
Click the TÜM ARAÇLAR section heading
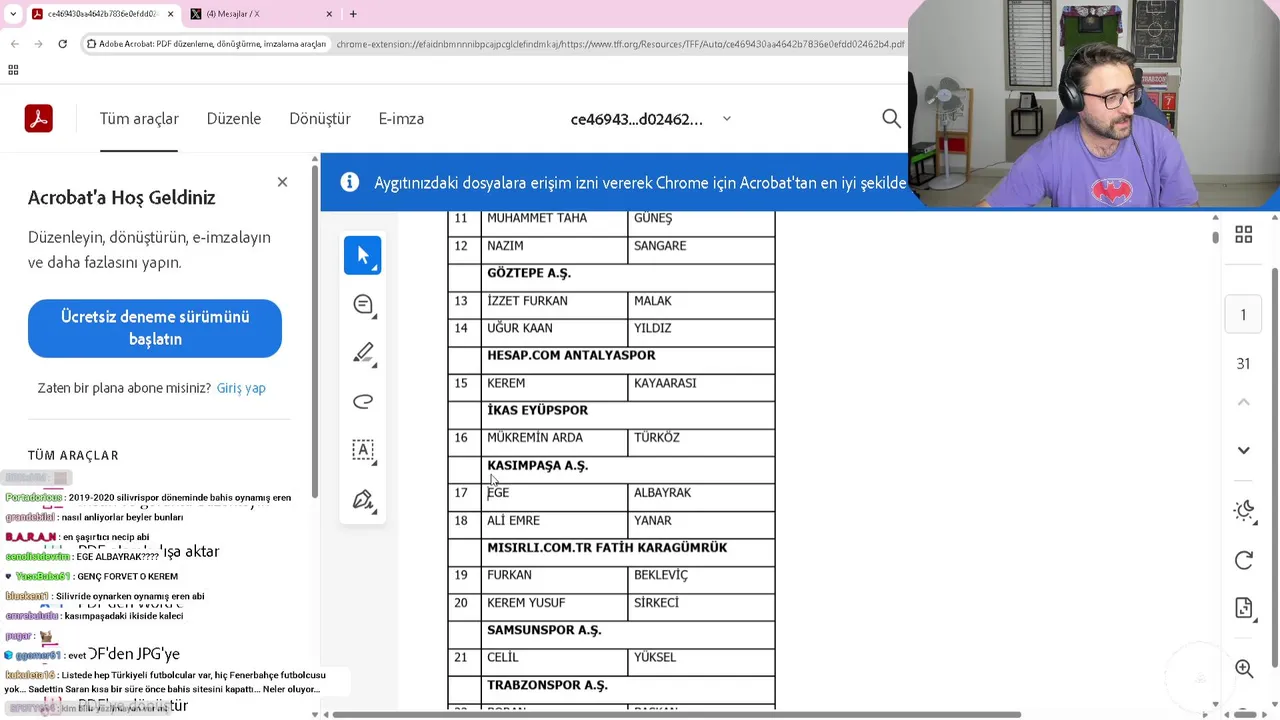coord(73,456)
